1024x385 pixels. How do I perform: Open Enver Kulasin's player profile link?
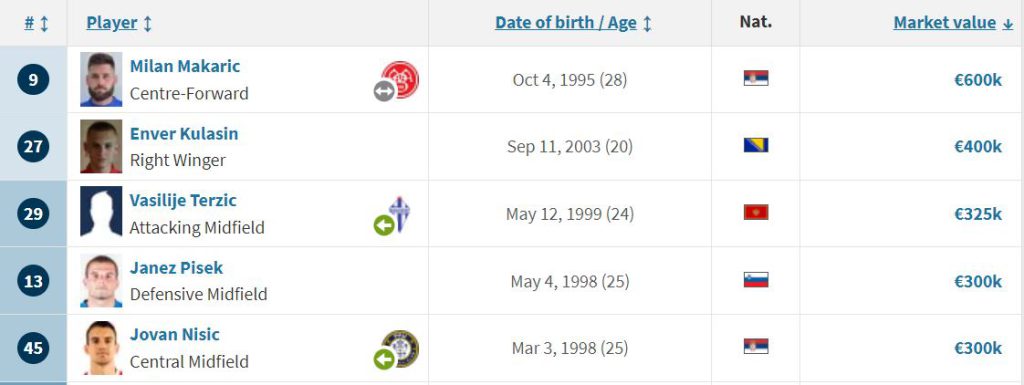184,133
